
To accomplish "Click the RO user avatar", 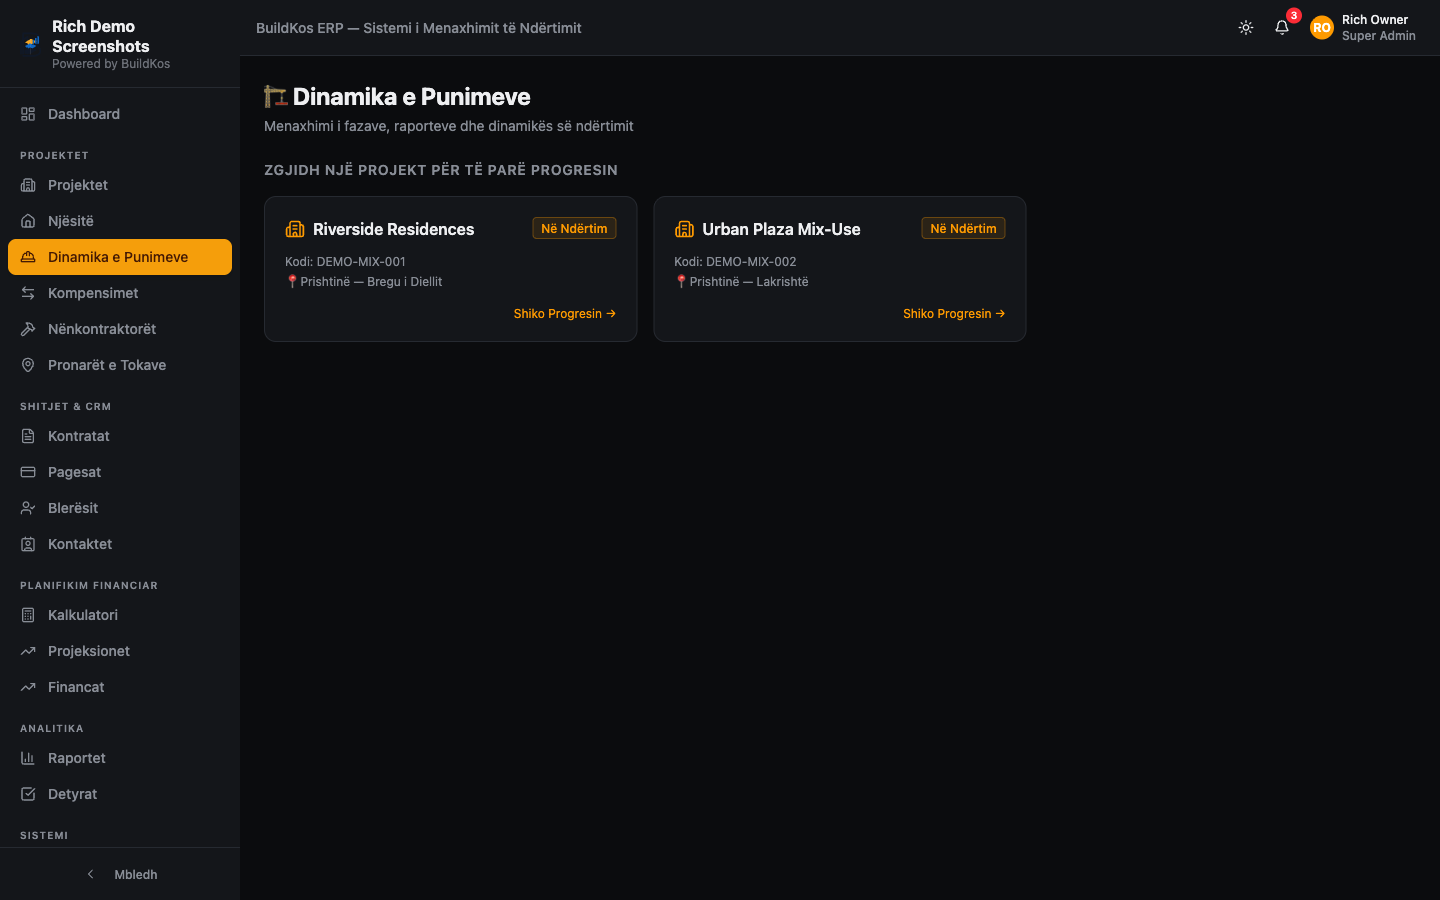I will click(x=1322, y=28).
